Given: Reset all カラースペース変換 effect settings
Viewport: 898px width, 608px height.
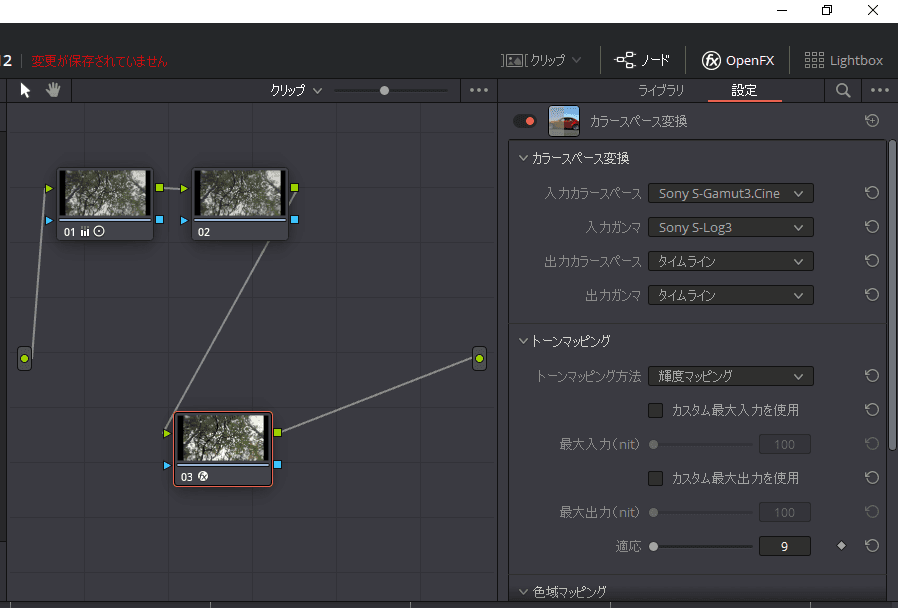Looking at the screenshot, I should [x=872, y=120].
